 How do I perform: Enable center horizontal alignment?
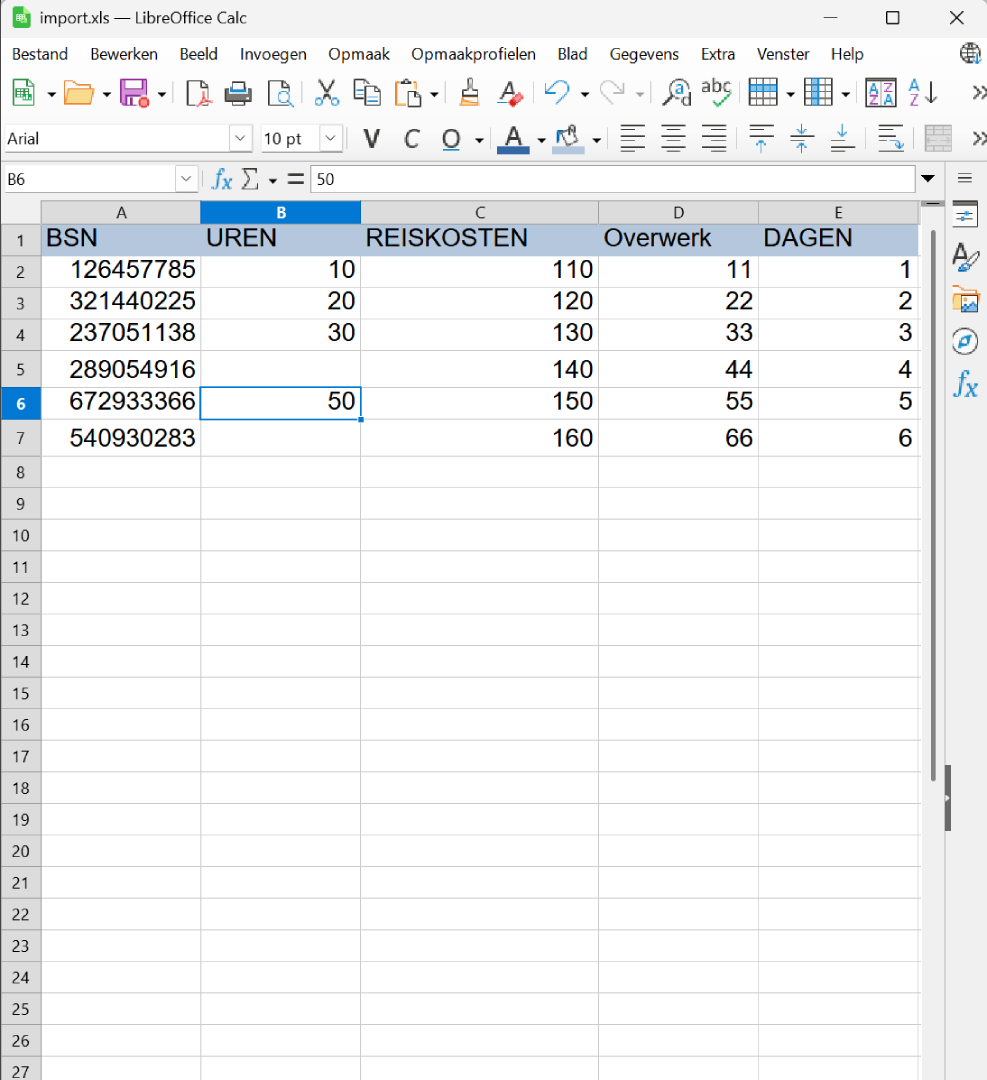click(673, 139)
